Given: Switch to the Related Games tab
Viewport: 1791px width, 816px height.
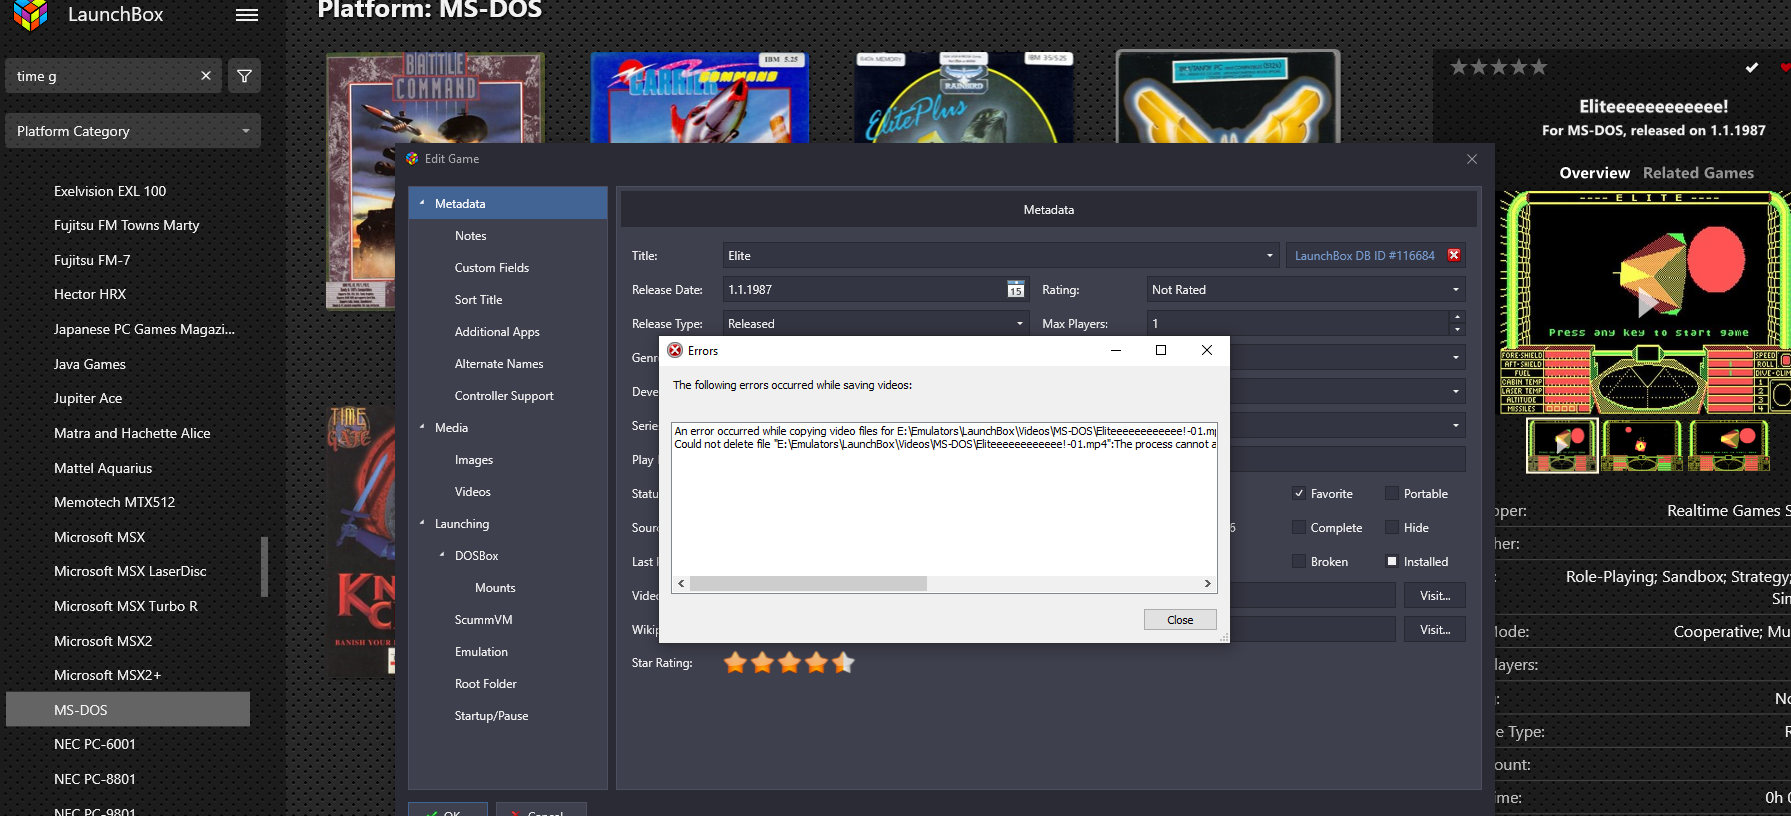Looking at the screenshot, I should (x=1698, y=173).
